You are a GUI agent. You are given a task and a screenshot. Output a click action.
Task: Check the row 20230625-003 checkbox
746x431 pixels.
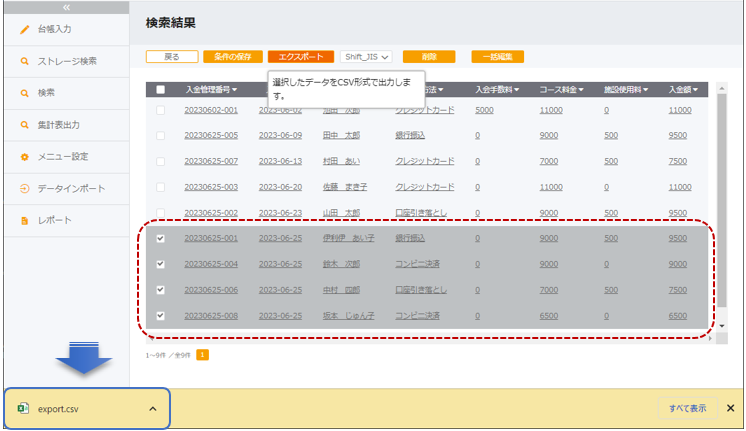coord(160,187)
